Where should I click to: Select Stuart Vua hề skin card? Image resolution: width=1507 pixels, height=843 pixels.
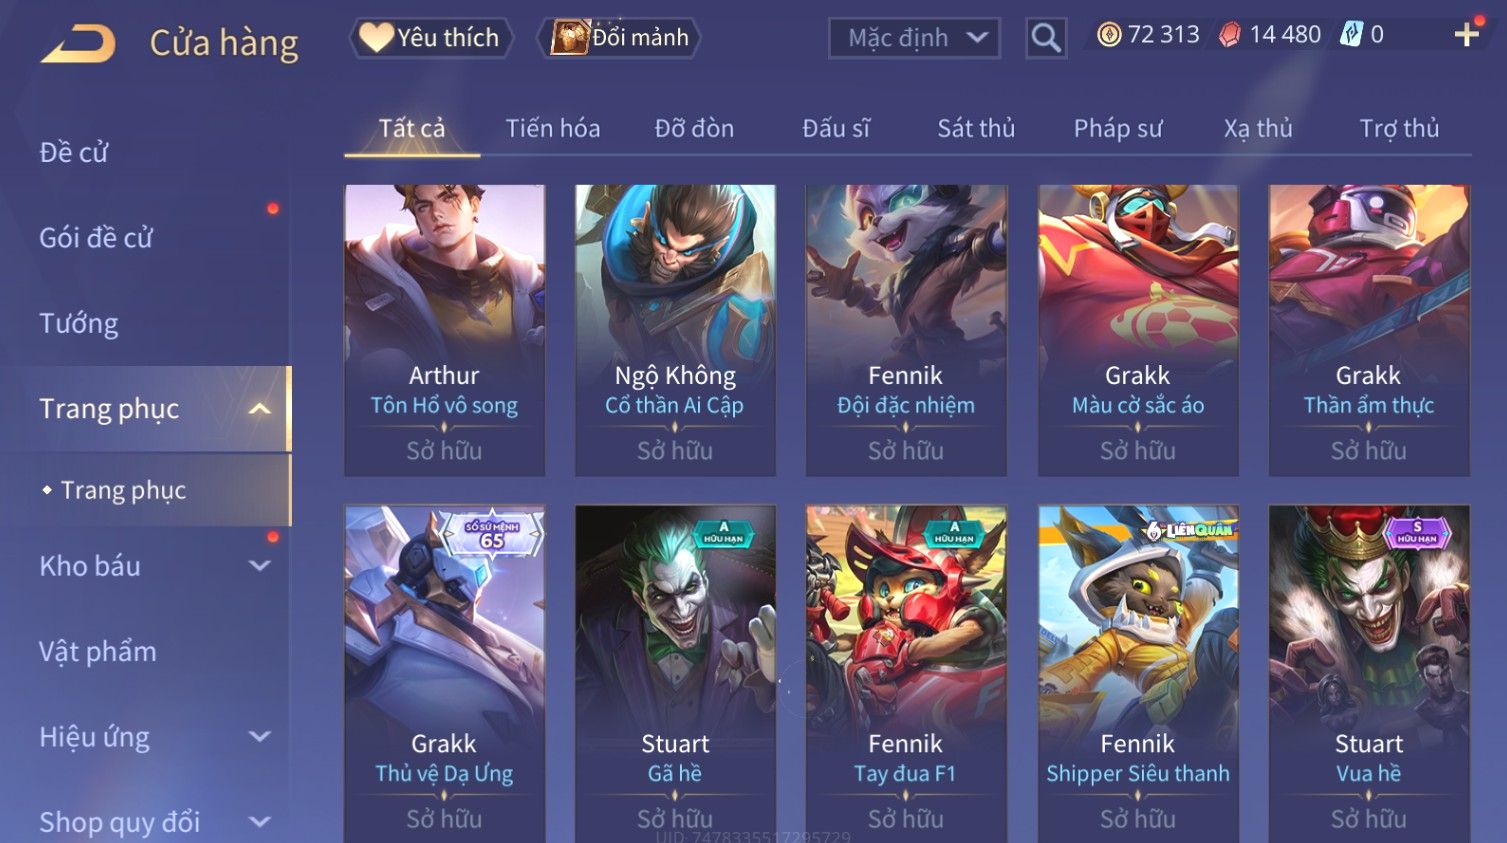(1369, 674)
